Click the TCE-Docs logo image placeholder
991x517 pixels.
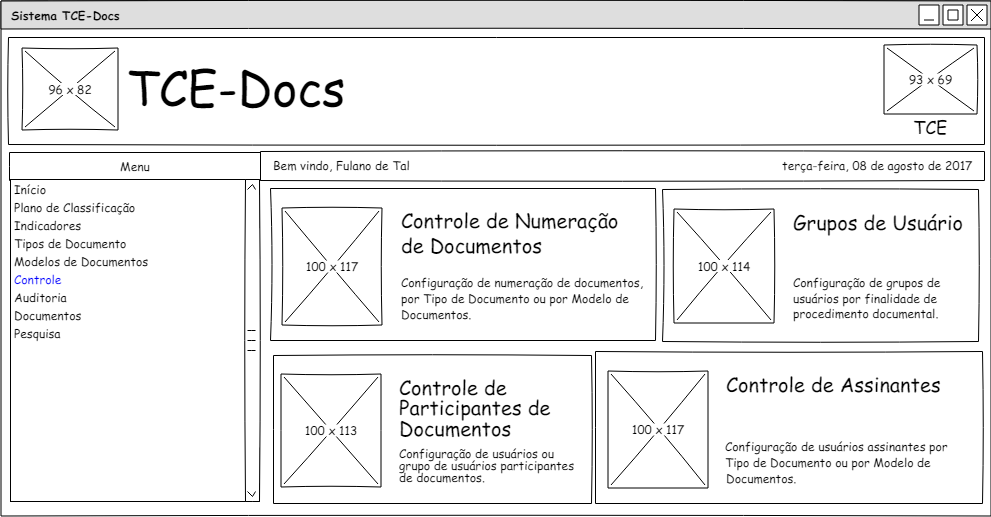click(70, 90)
